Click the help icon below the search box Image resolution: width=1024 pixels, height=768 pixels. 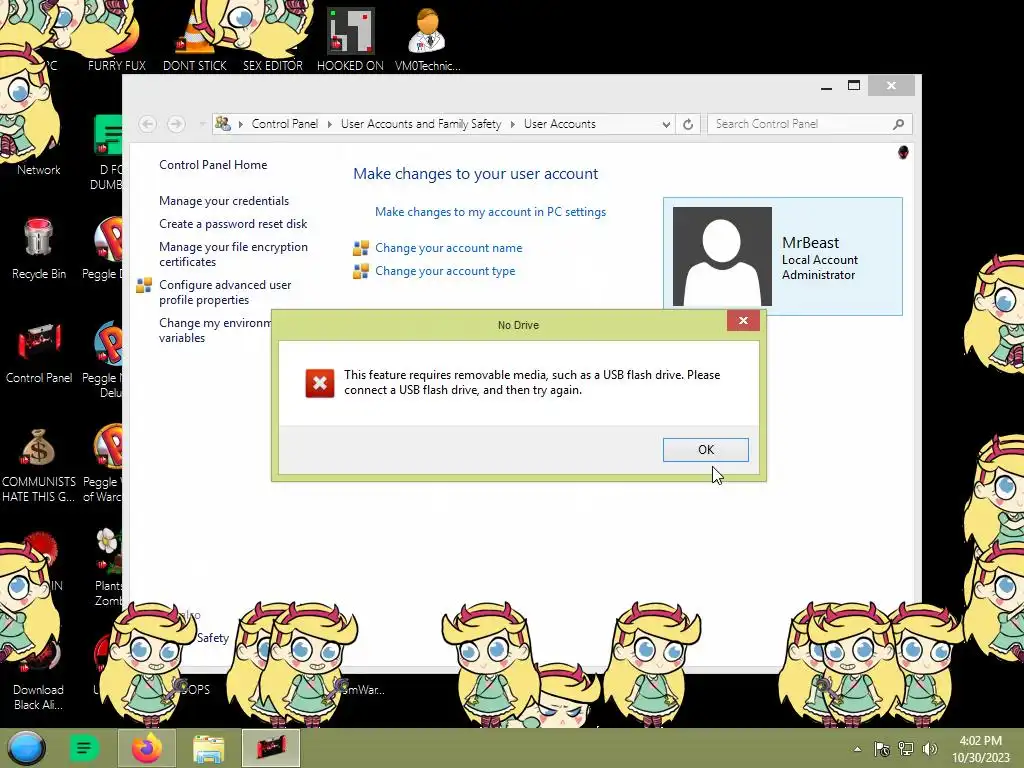(903, 152)
